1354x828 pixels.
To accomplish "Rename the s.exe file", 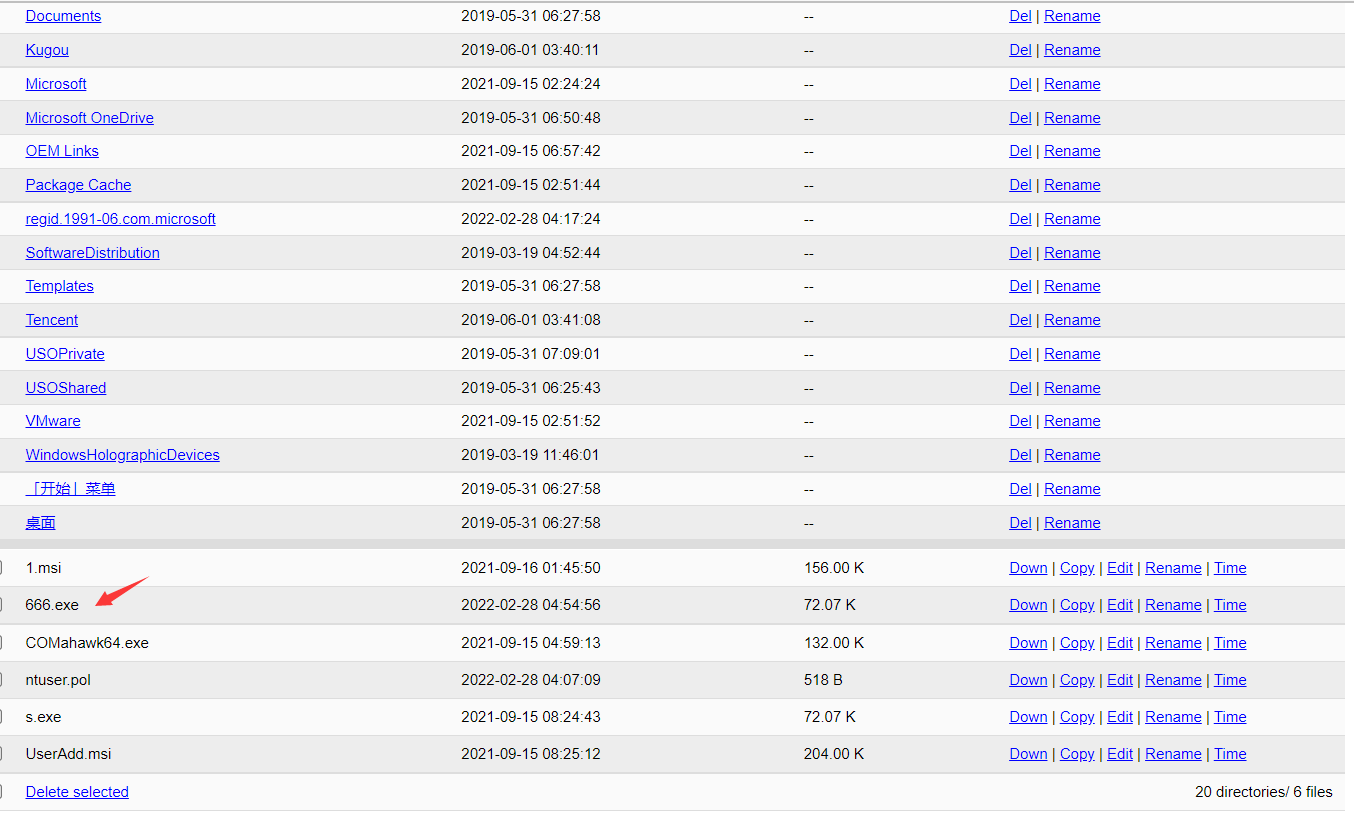I will (x=1173, y=717).
